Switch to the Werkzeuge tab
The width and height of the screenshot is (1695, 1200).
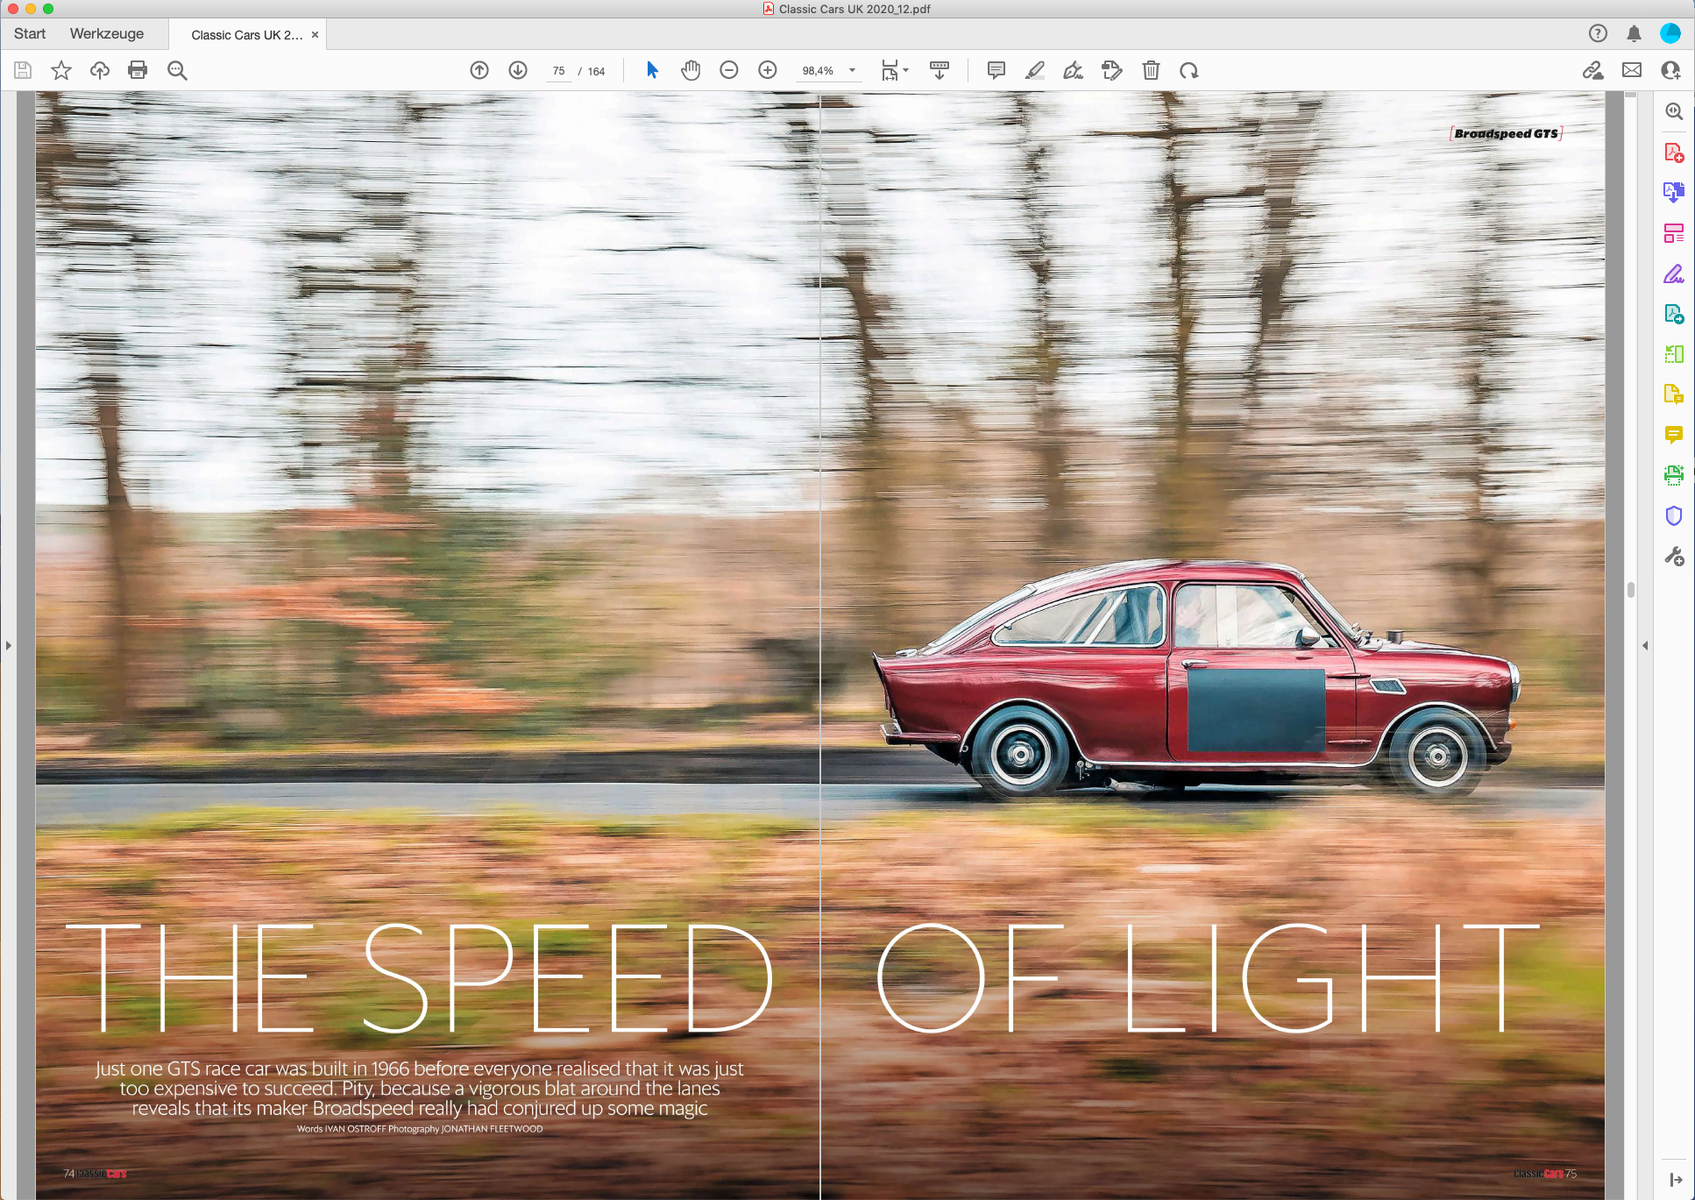pos(107,34)
